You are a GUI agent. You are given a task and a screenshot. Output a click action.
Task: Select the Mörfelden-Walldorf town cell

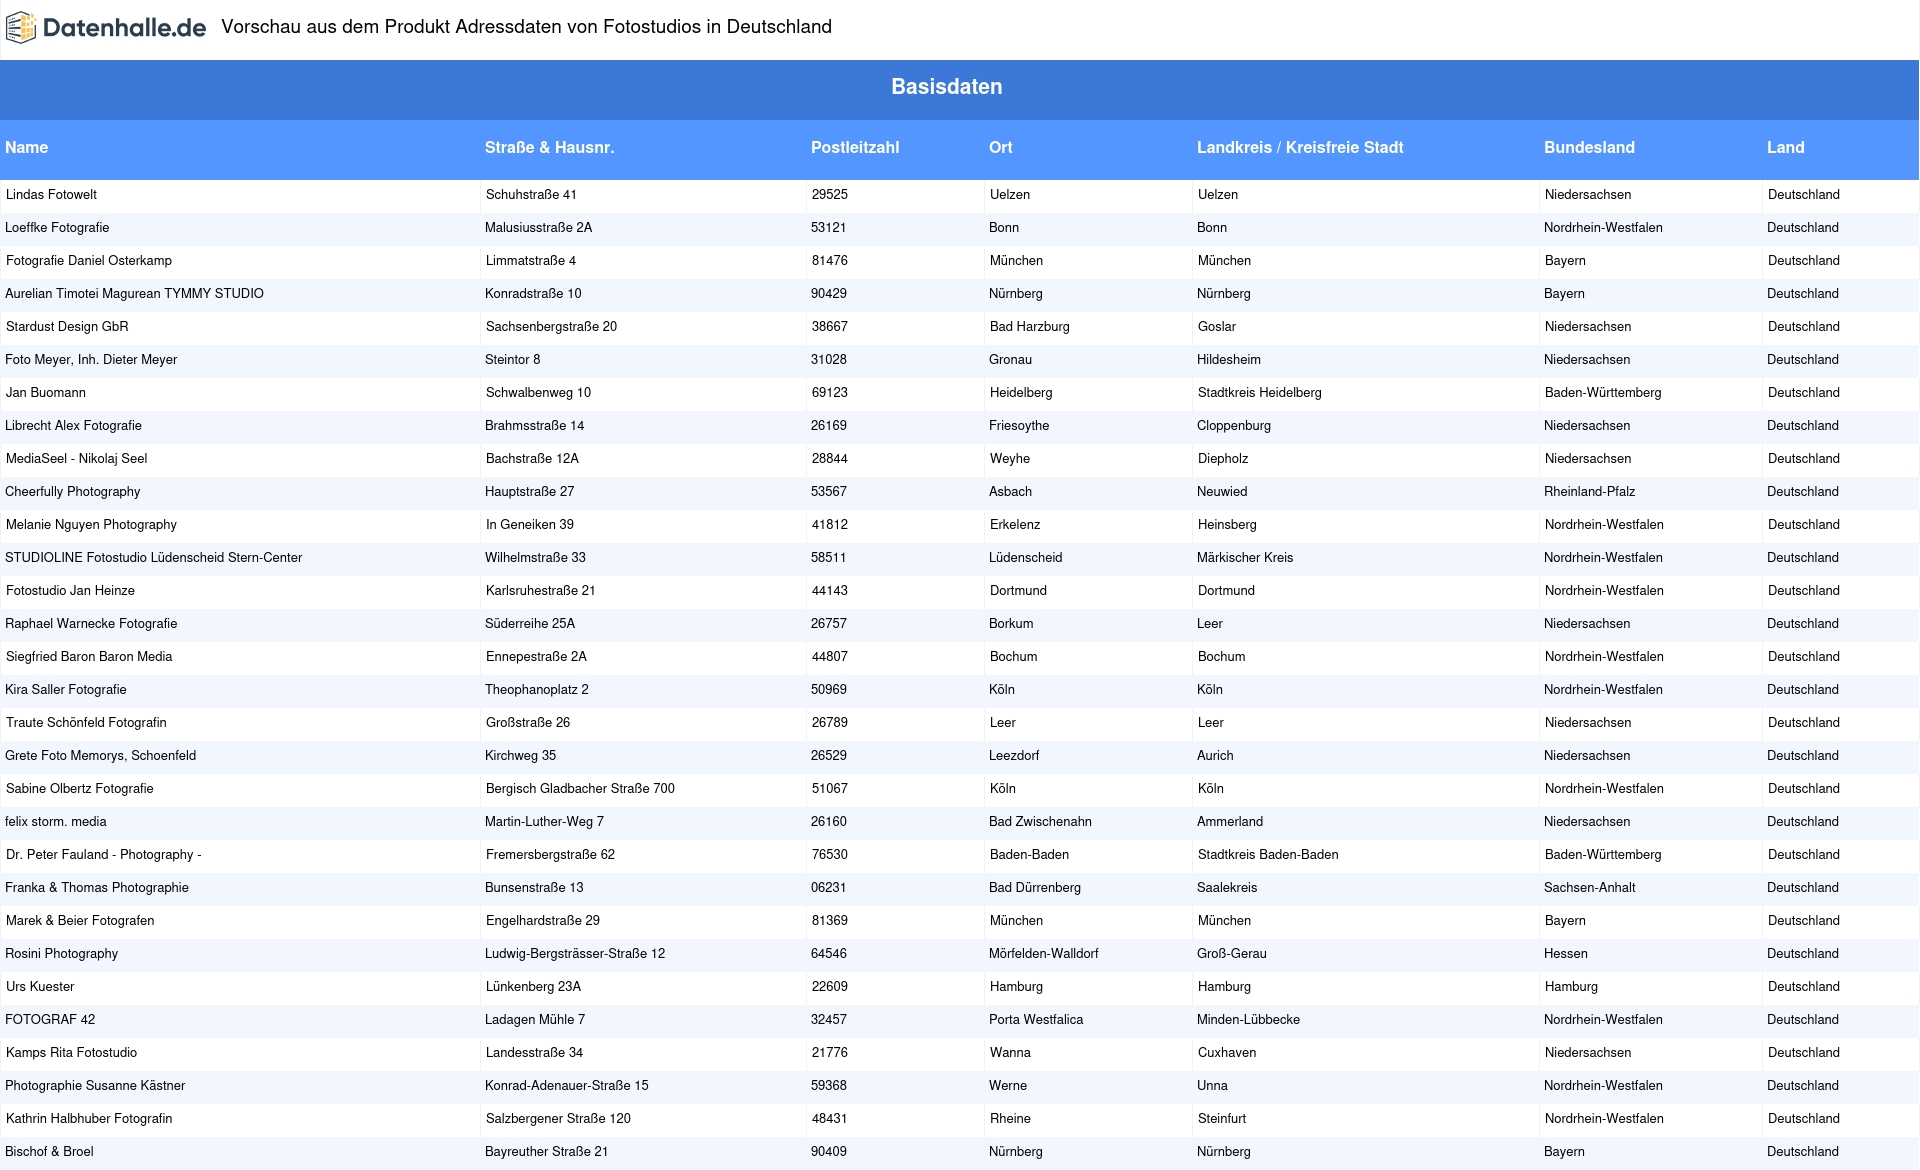click(1044, 953)
